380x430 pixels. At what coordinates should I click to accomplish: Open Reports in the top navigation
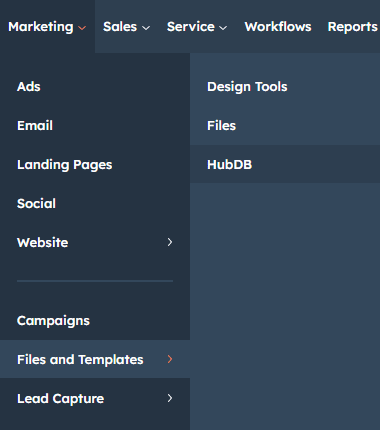point(352,27)
